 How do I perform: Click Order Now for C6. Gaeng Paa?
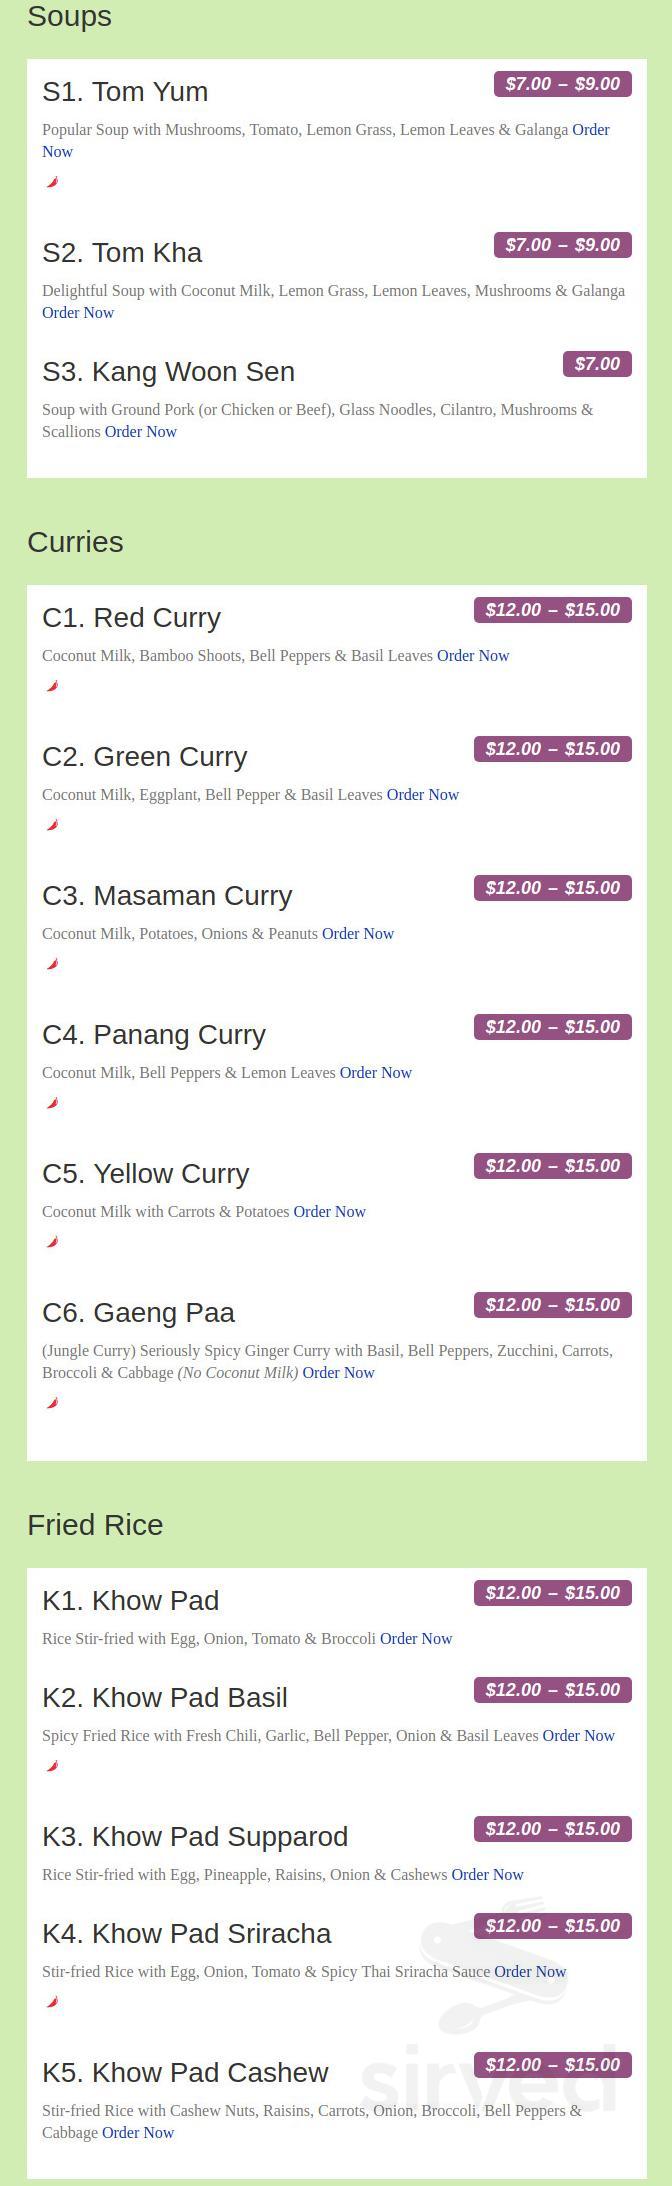coord(338,1372)
